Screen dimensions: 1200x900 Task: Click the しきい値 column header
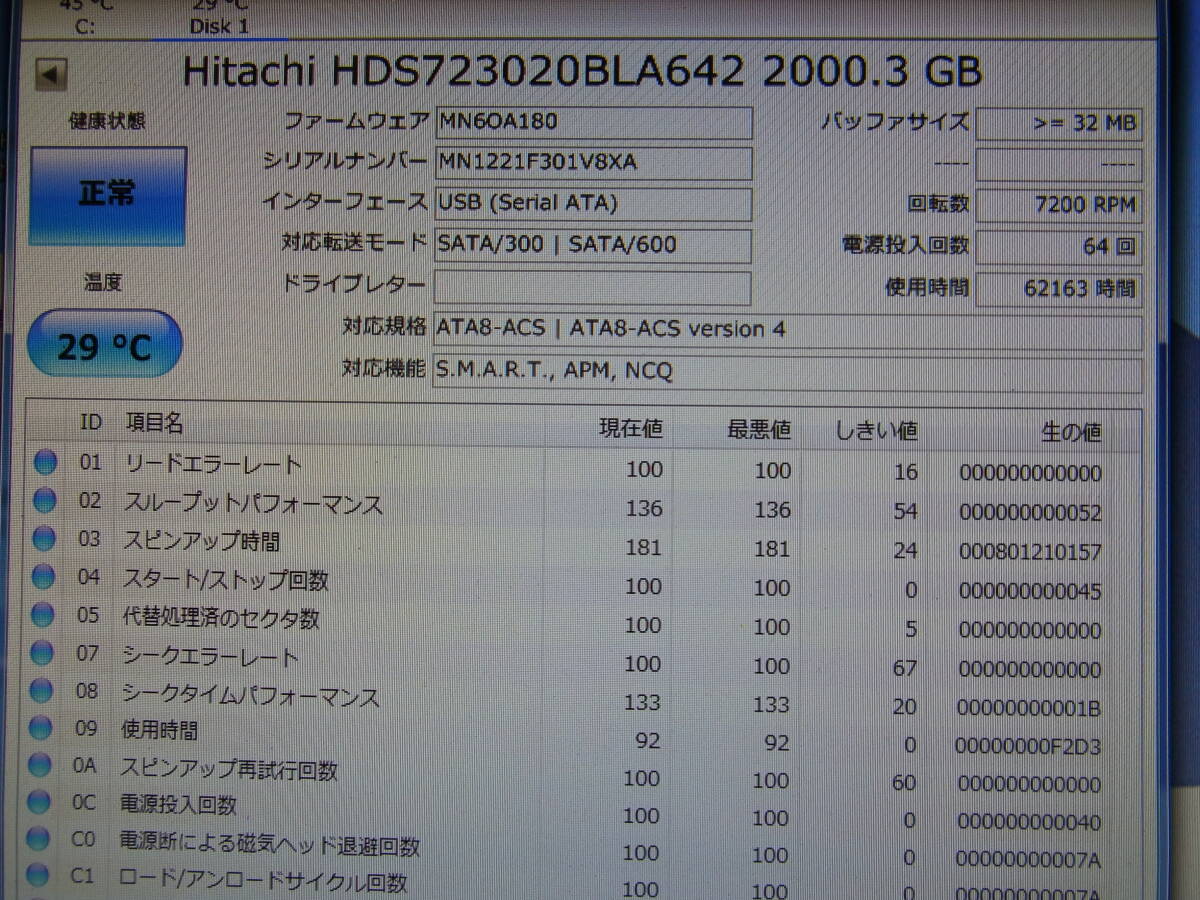[x=876, y=431]
